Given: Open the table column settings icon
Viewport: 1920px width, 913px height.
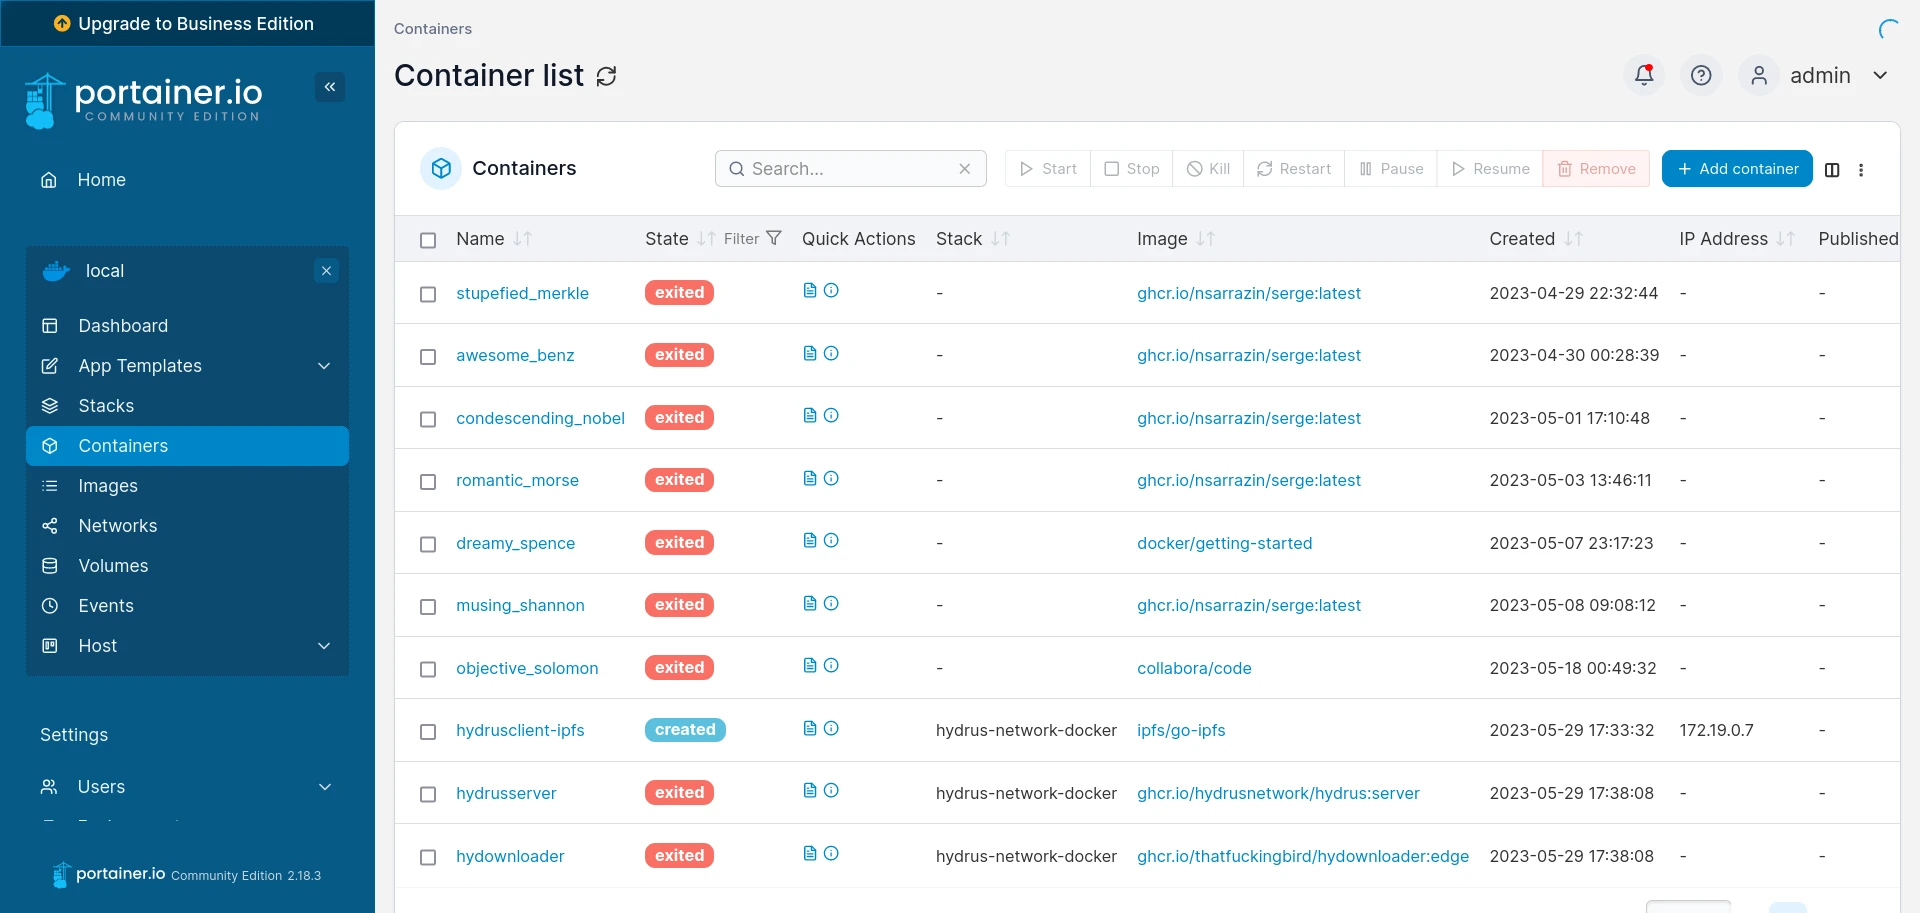Looking at the screenshot, I should (x=1832, y=170).
